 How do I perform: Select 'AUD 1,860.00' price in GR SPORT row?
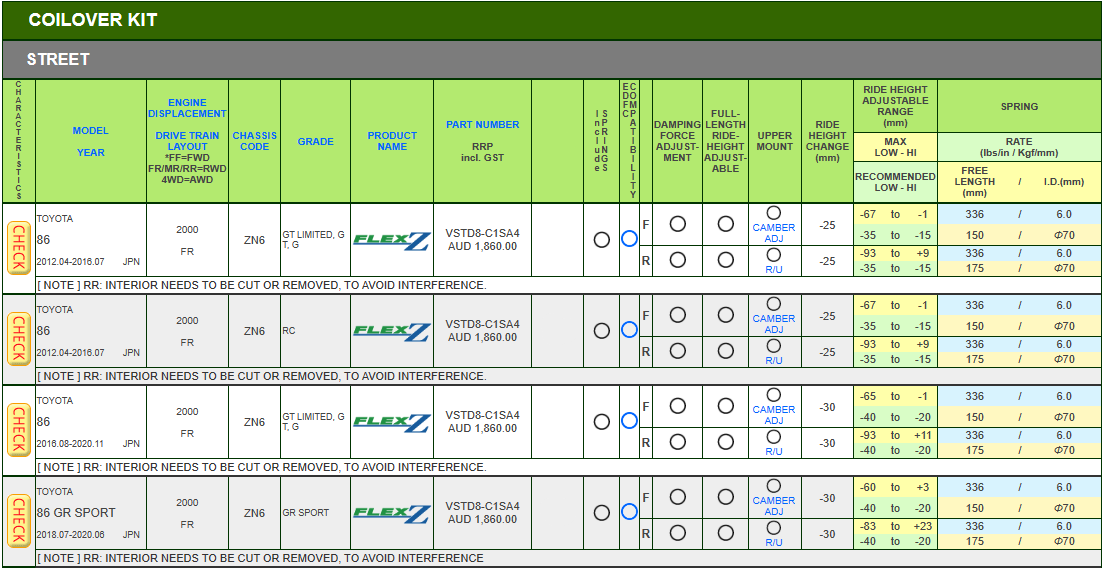(x=482, y=519)
